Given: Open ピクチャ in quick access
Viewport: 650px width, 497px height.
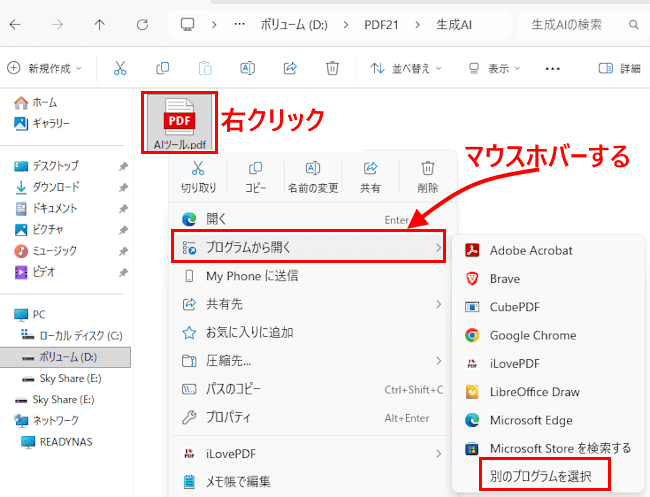Looking at the screenshot, I should pyautogui.click(x=39, y=229).
